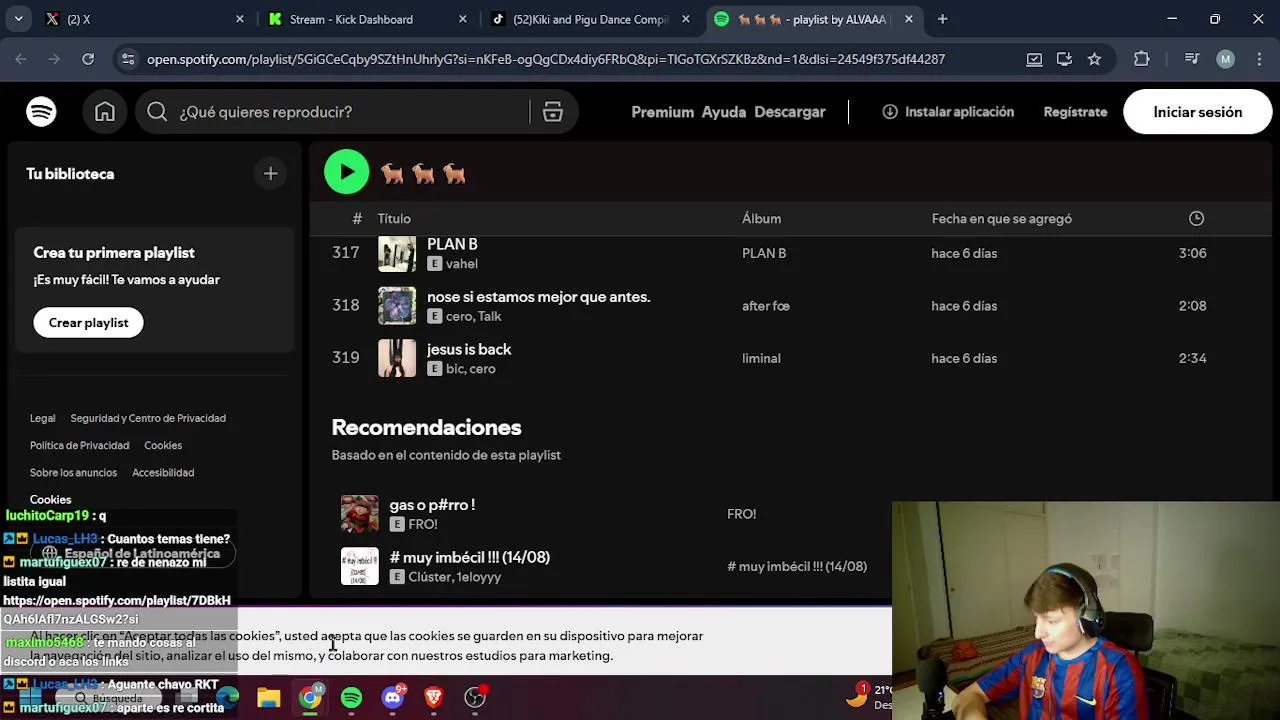Select recommended track 'gas o p#rro !'
This screenshot has height=720, width=1280.
(432, 505)
